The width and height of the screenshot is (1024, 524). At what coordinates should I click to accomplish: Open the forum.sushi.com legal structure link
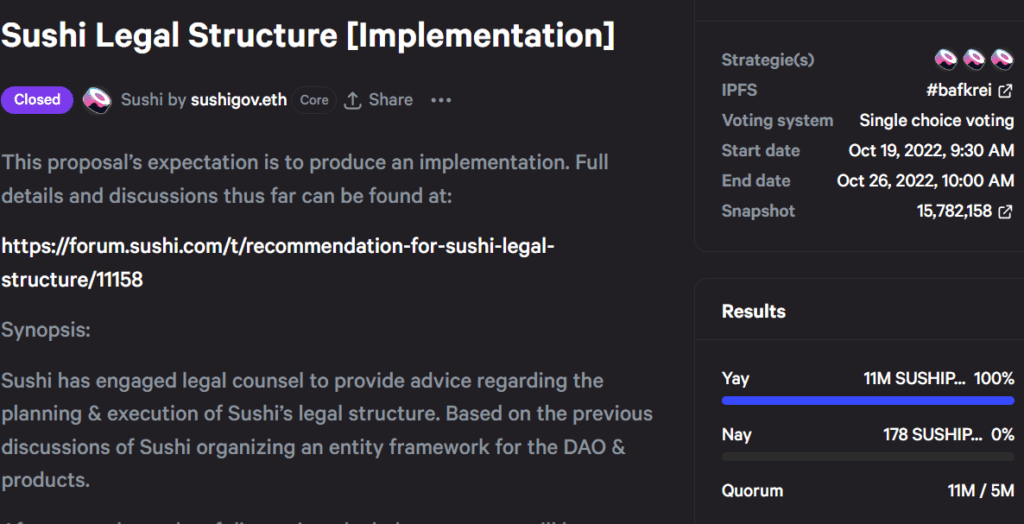coord(278,263)
